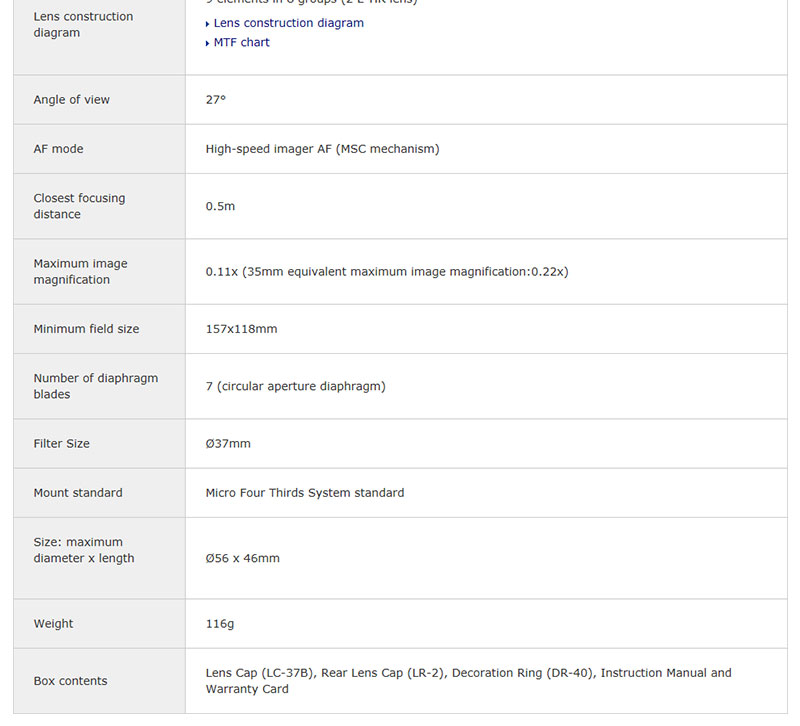Open the MTF chart link
Screen dimensions: 800x726
(x=241, y=42)
